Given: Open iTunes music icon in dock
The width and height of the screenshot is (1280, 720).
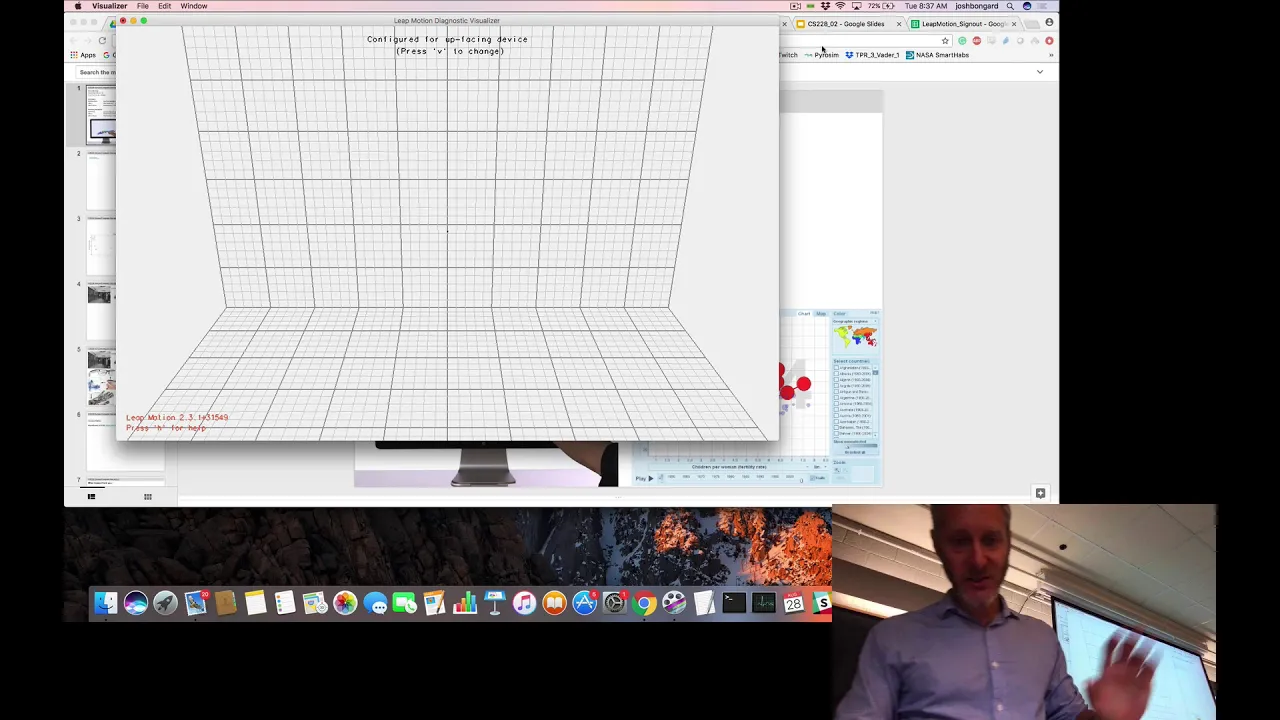Looking at the screenshot, I should 525,603.
